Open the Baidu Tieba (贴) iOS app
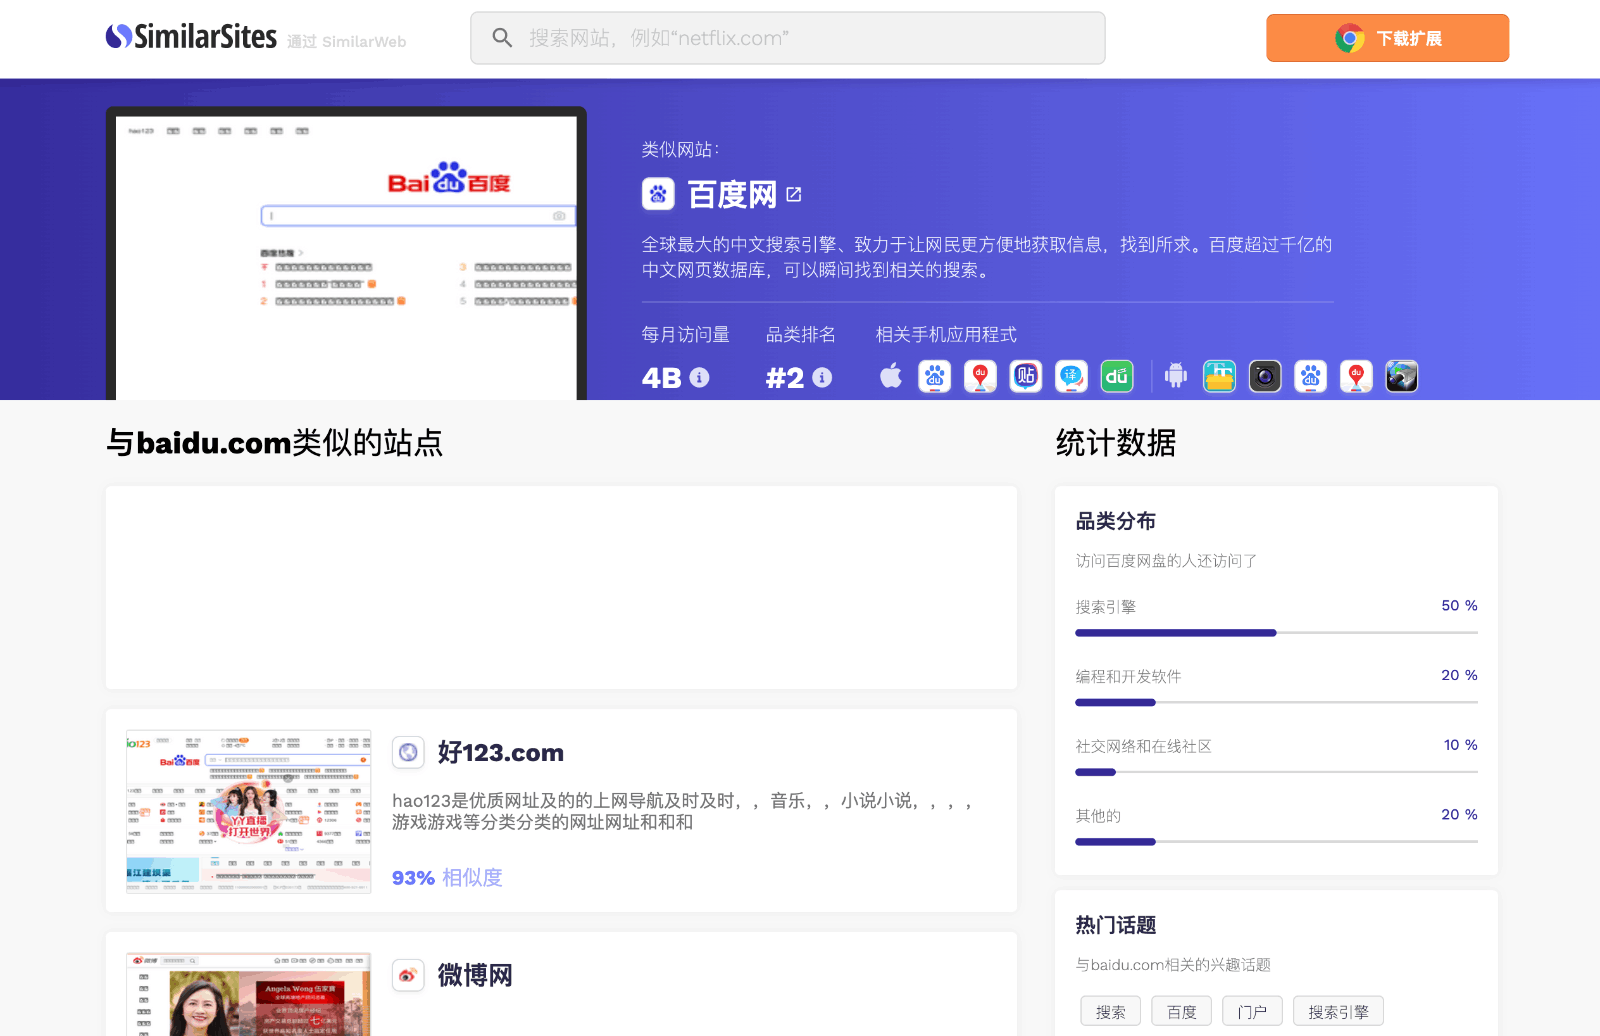The width and height of the screenshot is (1600, 1036). pos(1026,376)
